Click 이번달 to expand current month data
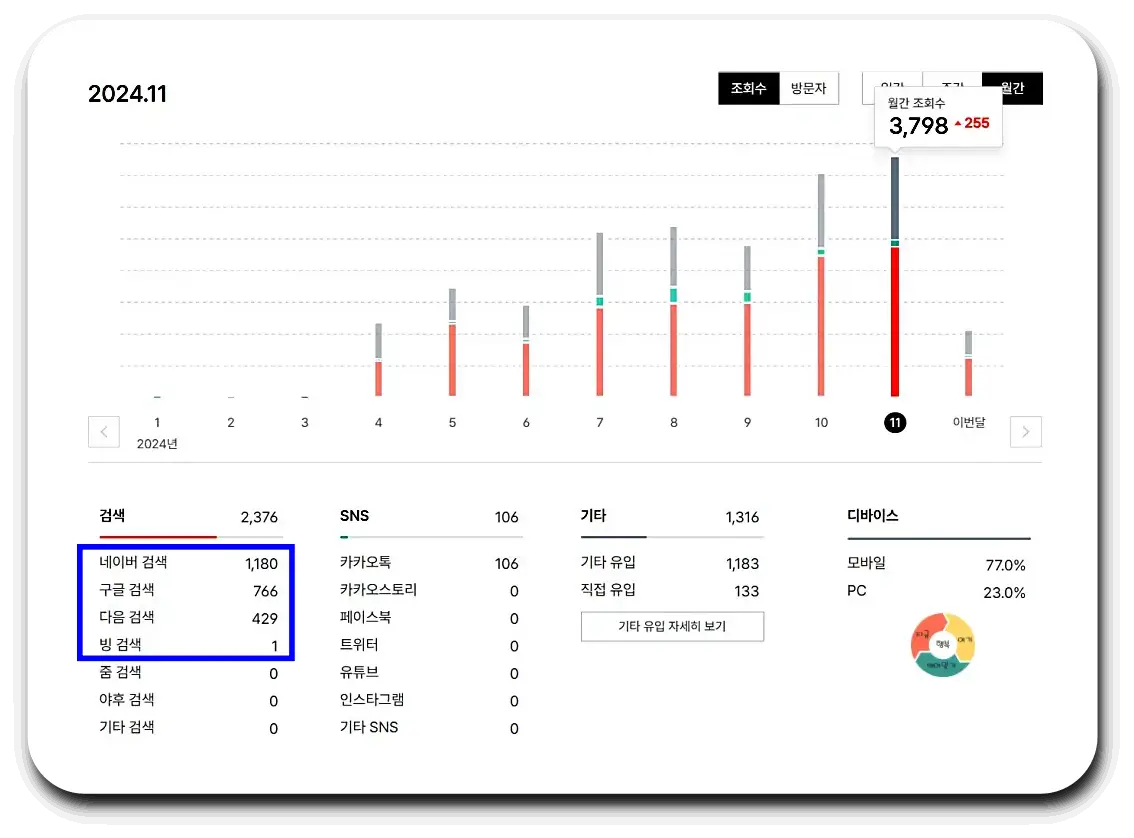 coord(968,422)
